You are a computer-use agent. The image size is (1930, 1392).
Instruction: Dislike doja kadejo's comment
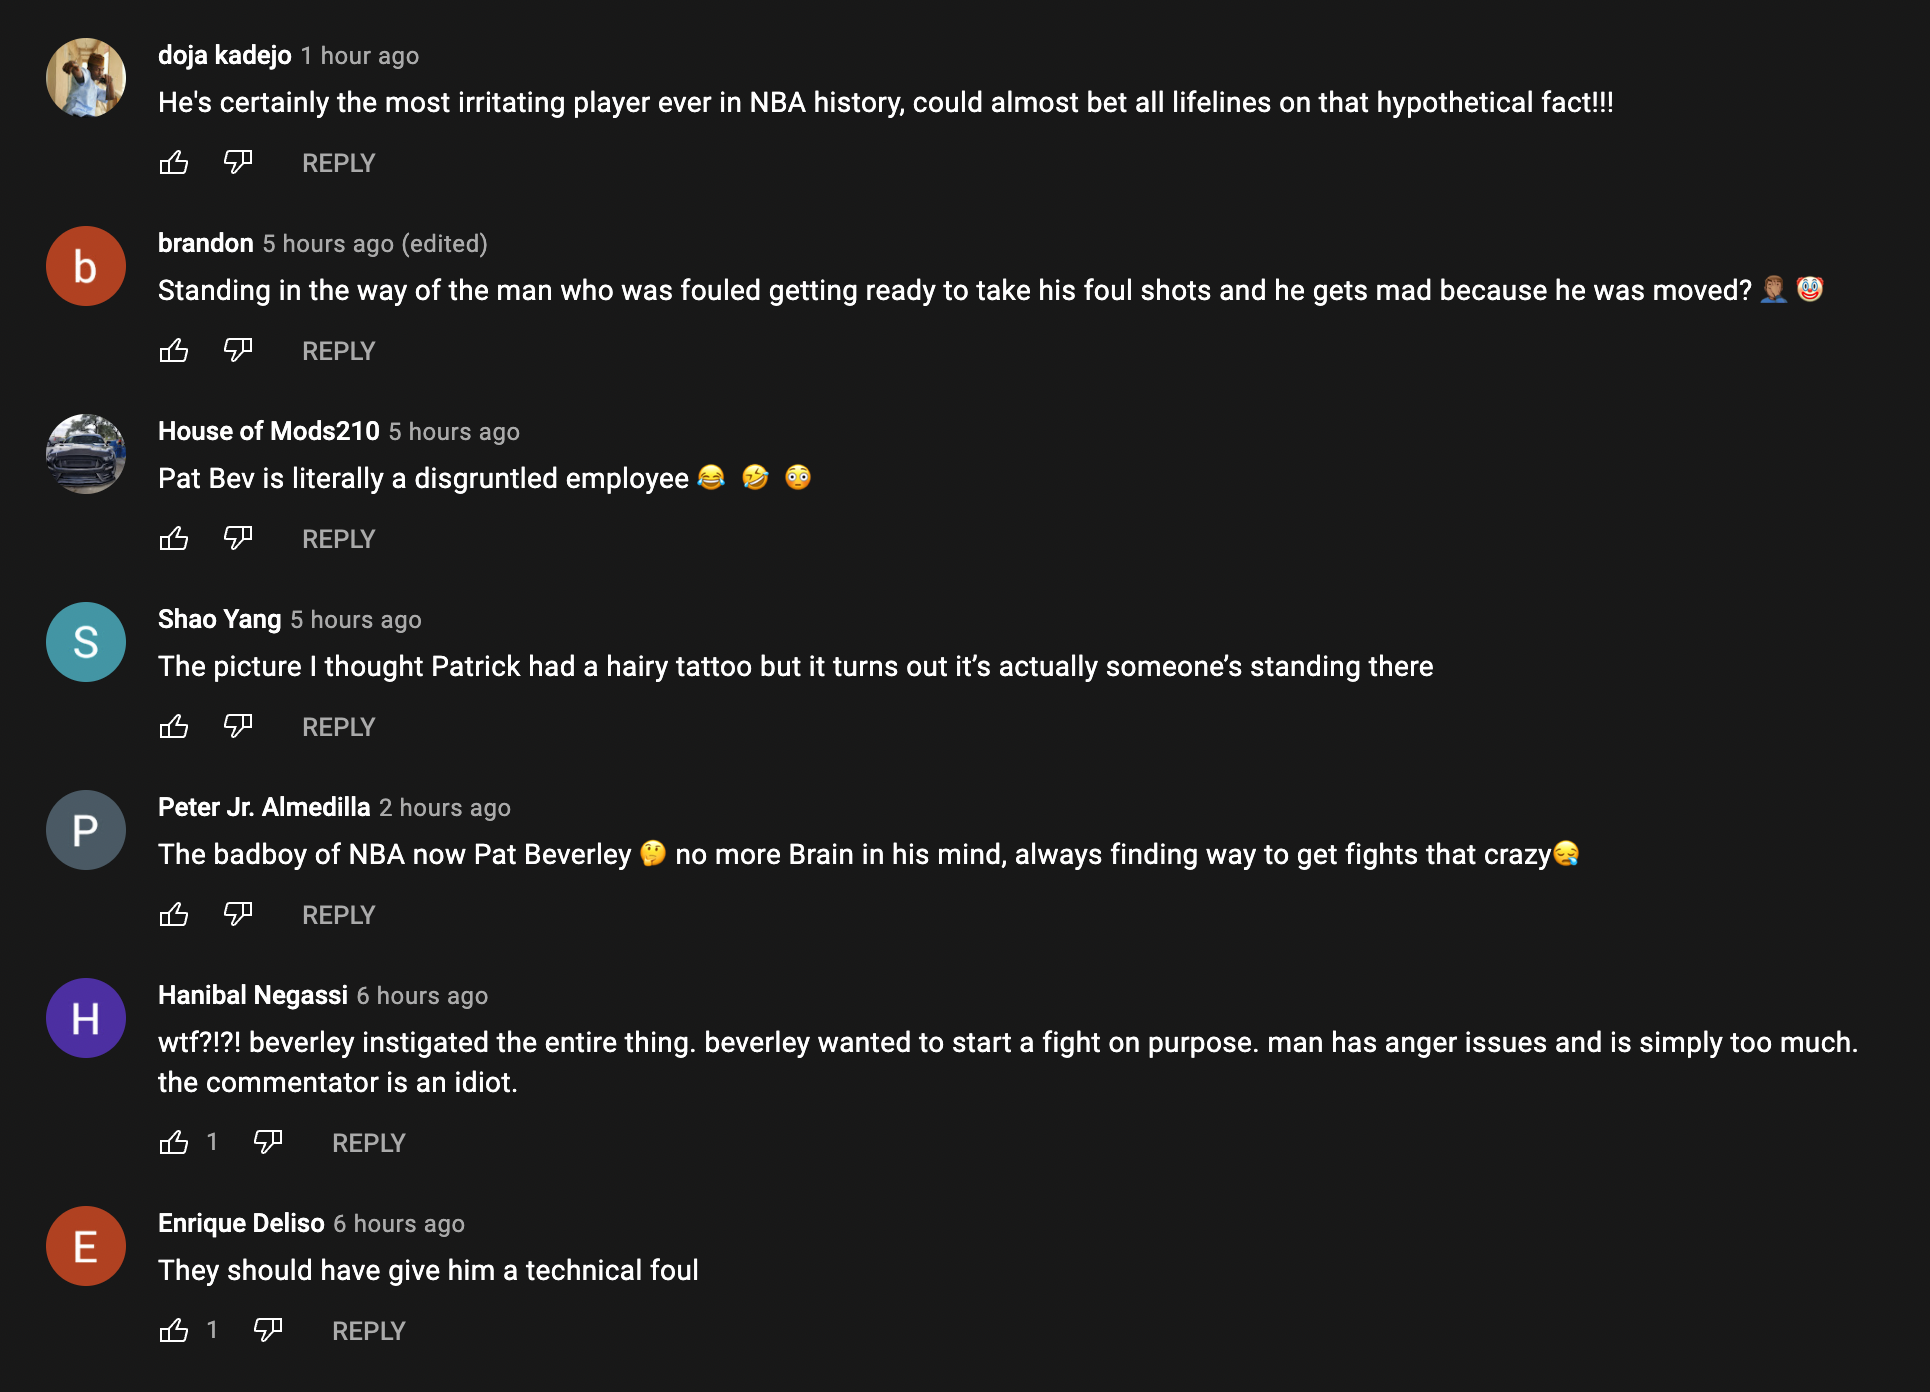click(x=238, y=162)
